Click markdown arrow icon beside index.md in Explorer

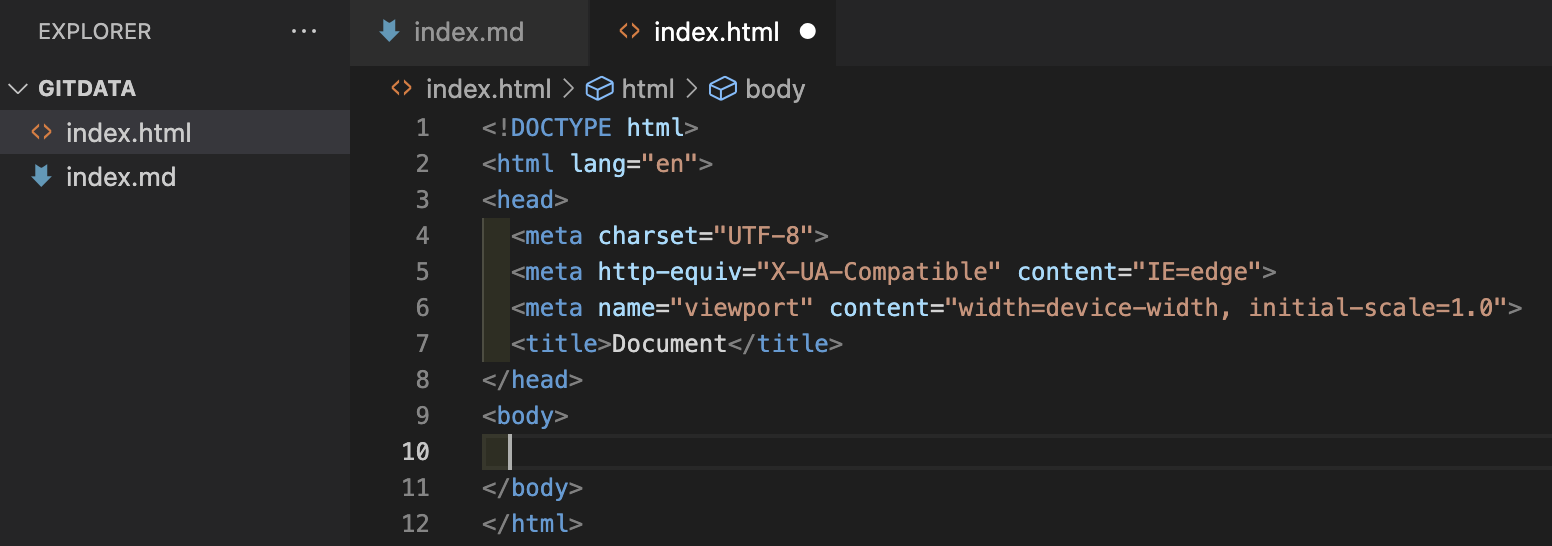point(41,176)
